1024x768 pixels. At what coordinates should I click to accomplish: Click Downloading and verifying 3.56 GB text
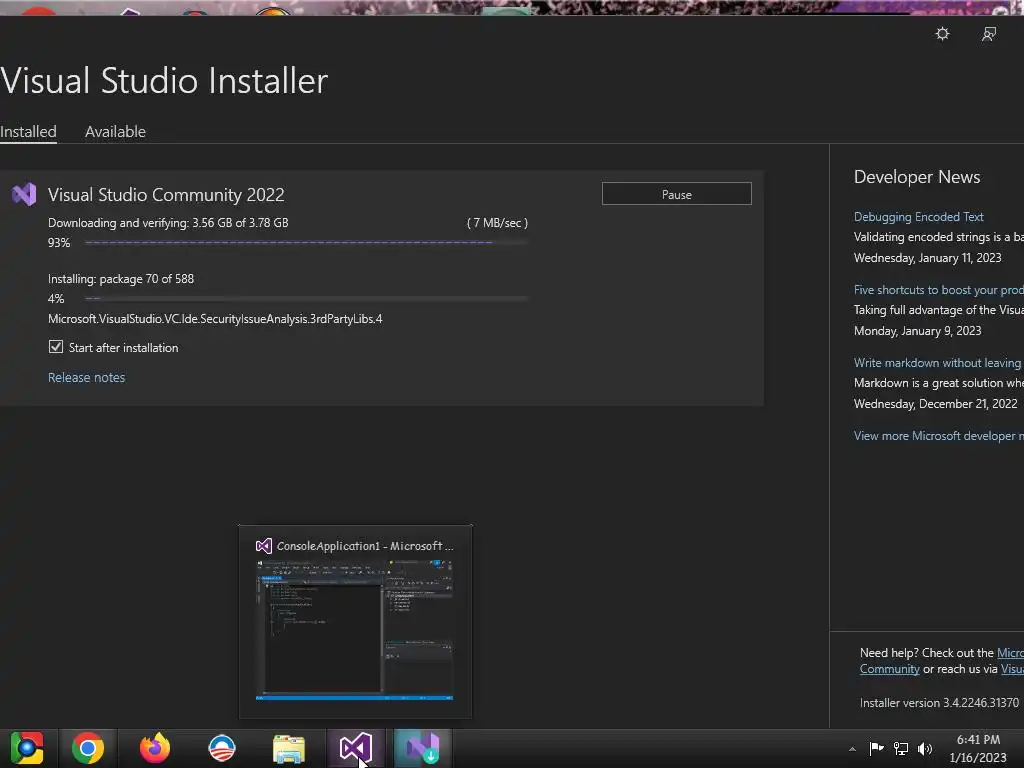pyautogui.click(x=168, y=223)
